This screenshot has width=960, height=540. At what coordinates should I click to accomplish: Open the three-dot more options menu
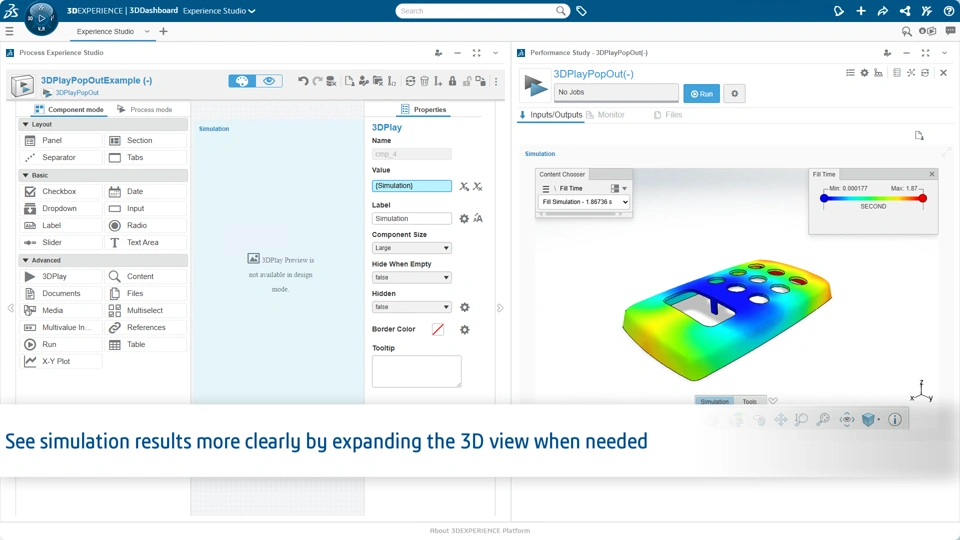(x=496, y=81)
